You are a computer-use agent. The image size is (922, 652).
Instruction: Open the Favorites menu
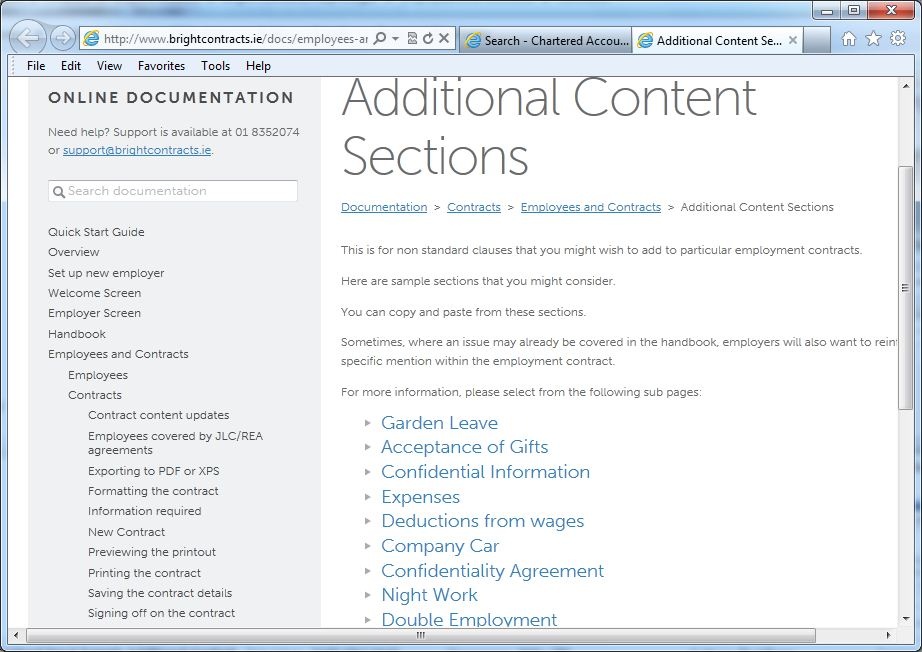[161, 66]
